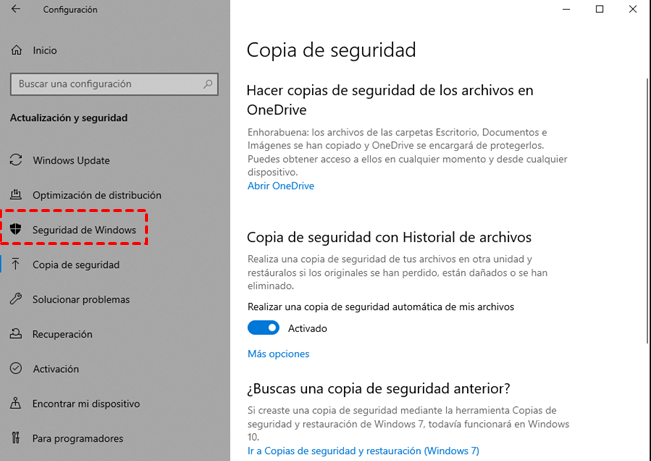Maximize the Configuración window
The image size is (651, 461).
[x=600, y=10]
